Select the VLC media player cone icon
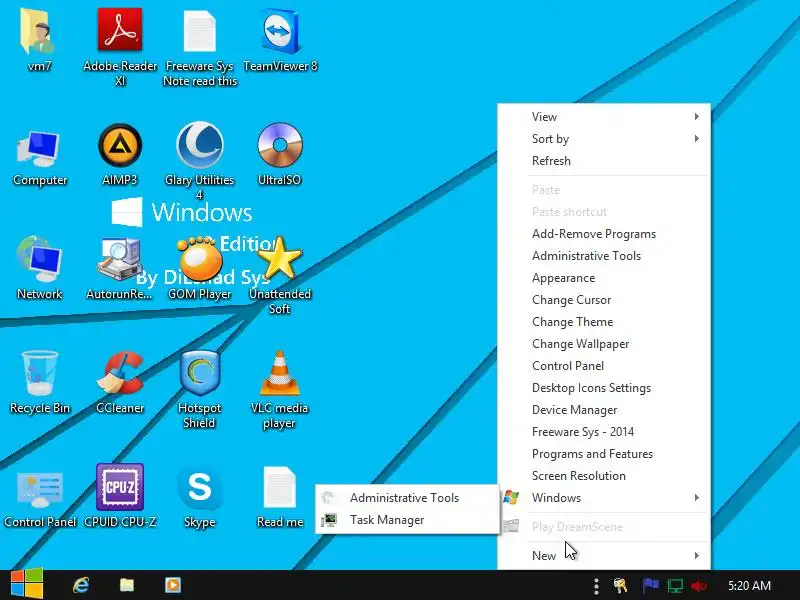The height and width of the screenshot is (600, 800). [x=280, y=373]
